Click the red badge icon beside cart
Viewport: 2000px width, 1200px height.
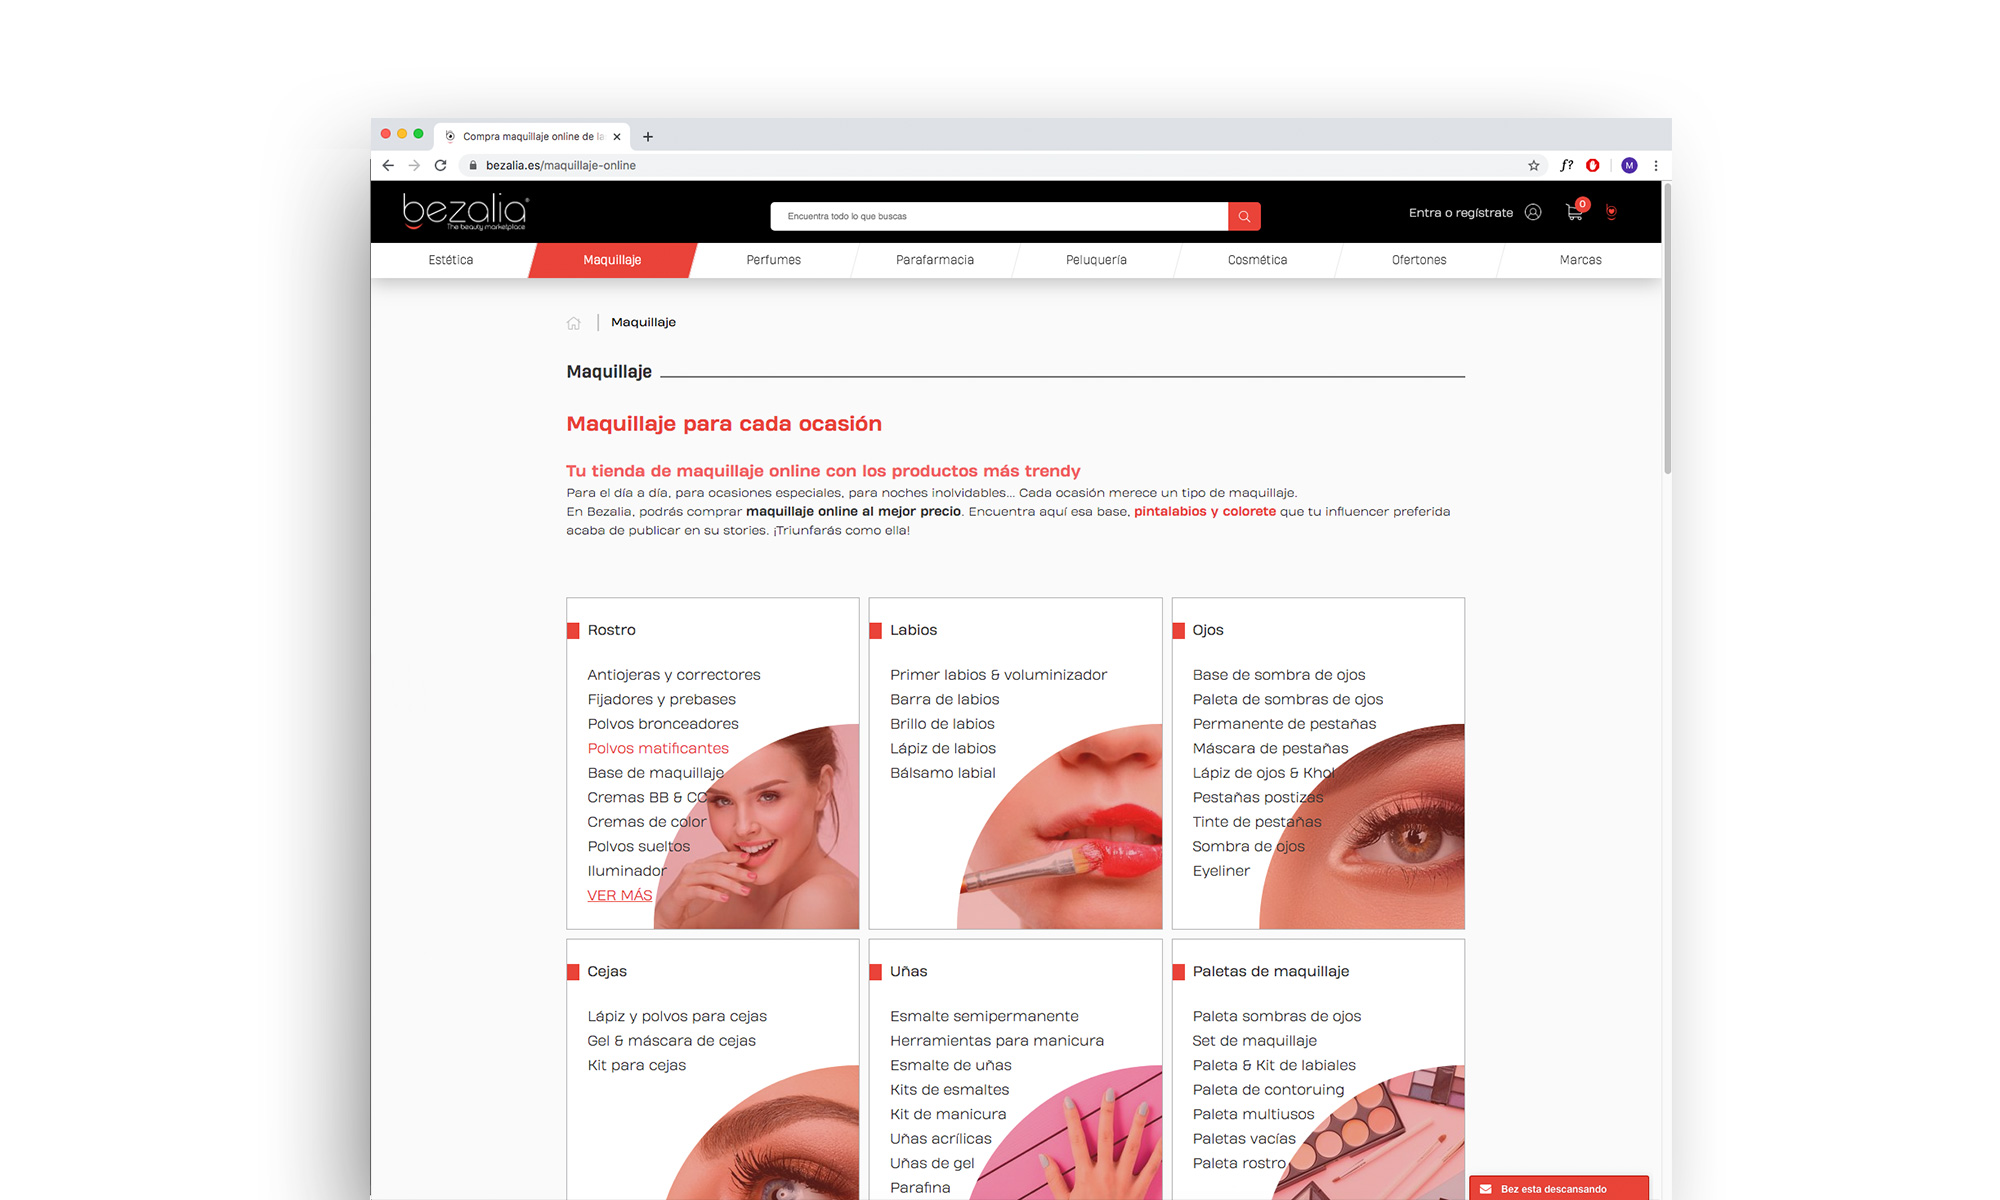[x=1611, y=212]
